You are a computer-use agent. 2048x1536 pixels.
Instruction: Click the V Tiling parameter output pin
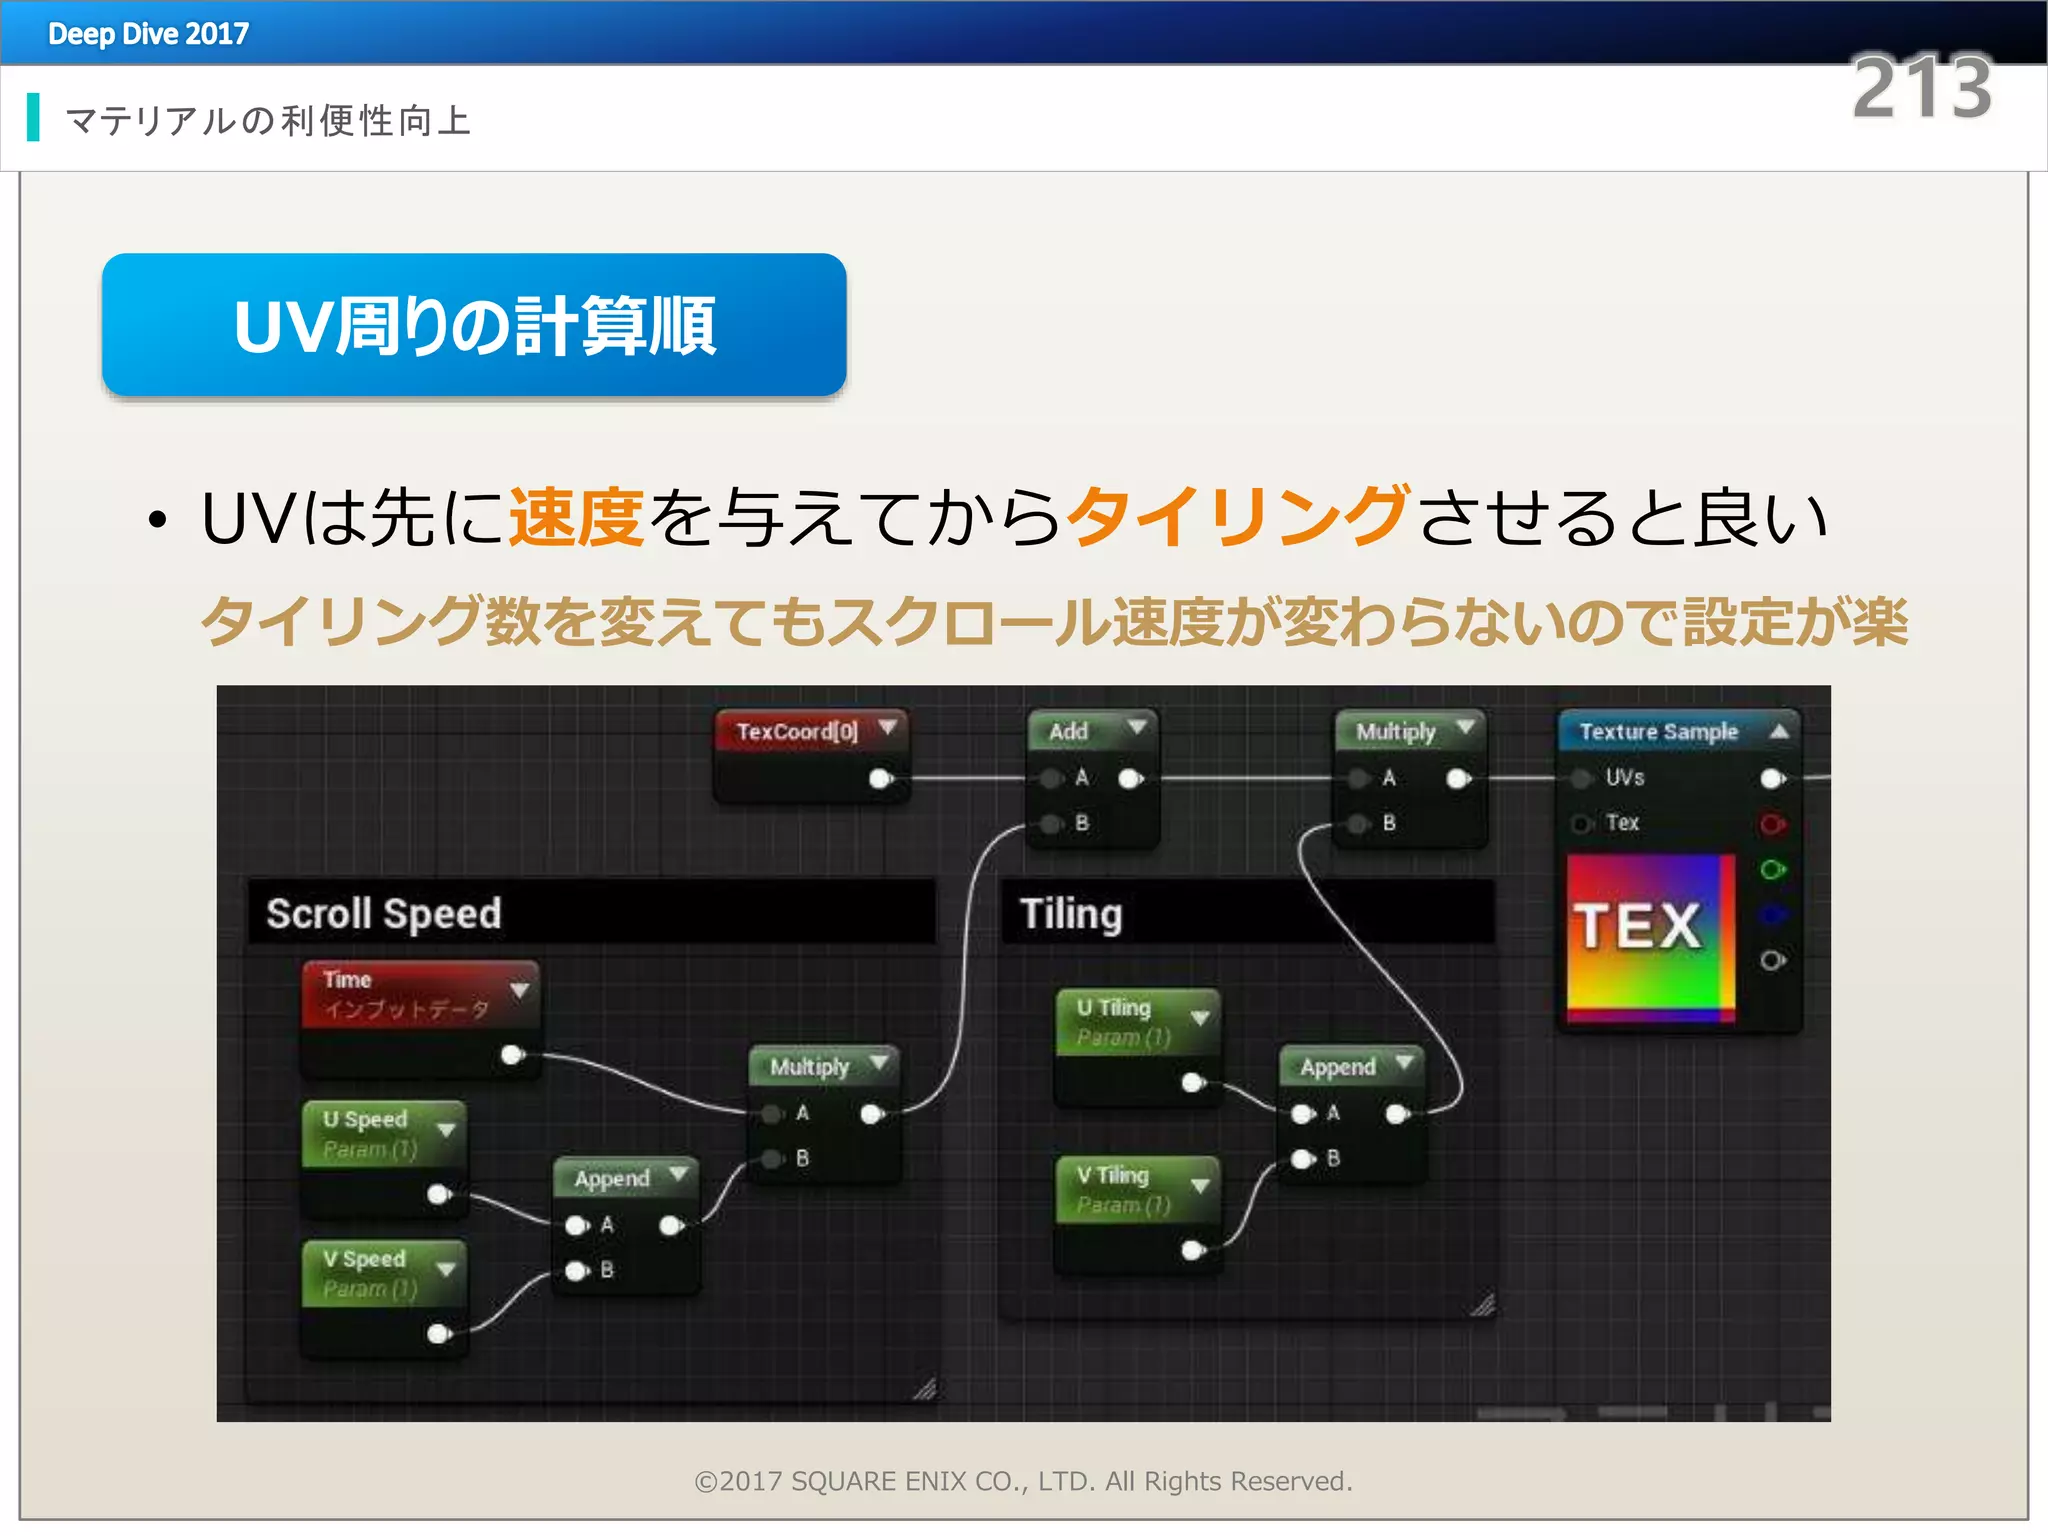click(x=1192, y=1250)
